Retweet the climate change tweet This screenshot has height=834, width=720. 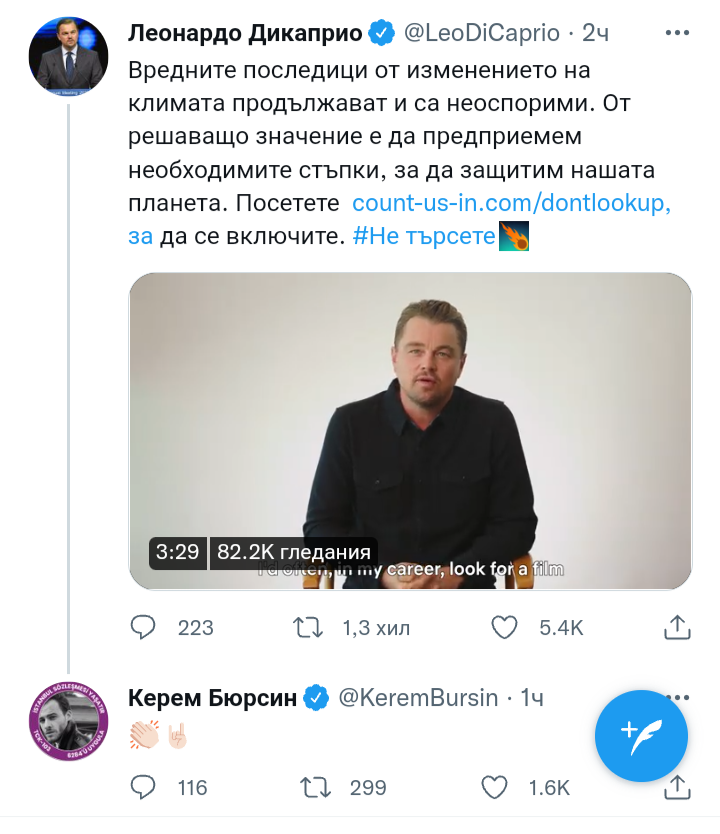pyautogui.click(x=307, y=627)
